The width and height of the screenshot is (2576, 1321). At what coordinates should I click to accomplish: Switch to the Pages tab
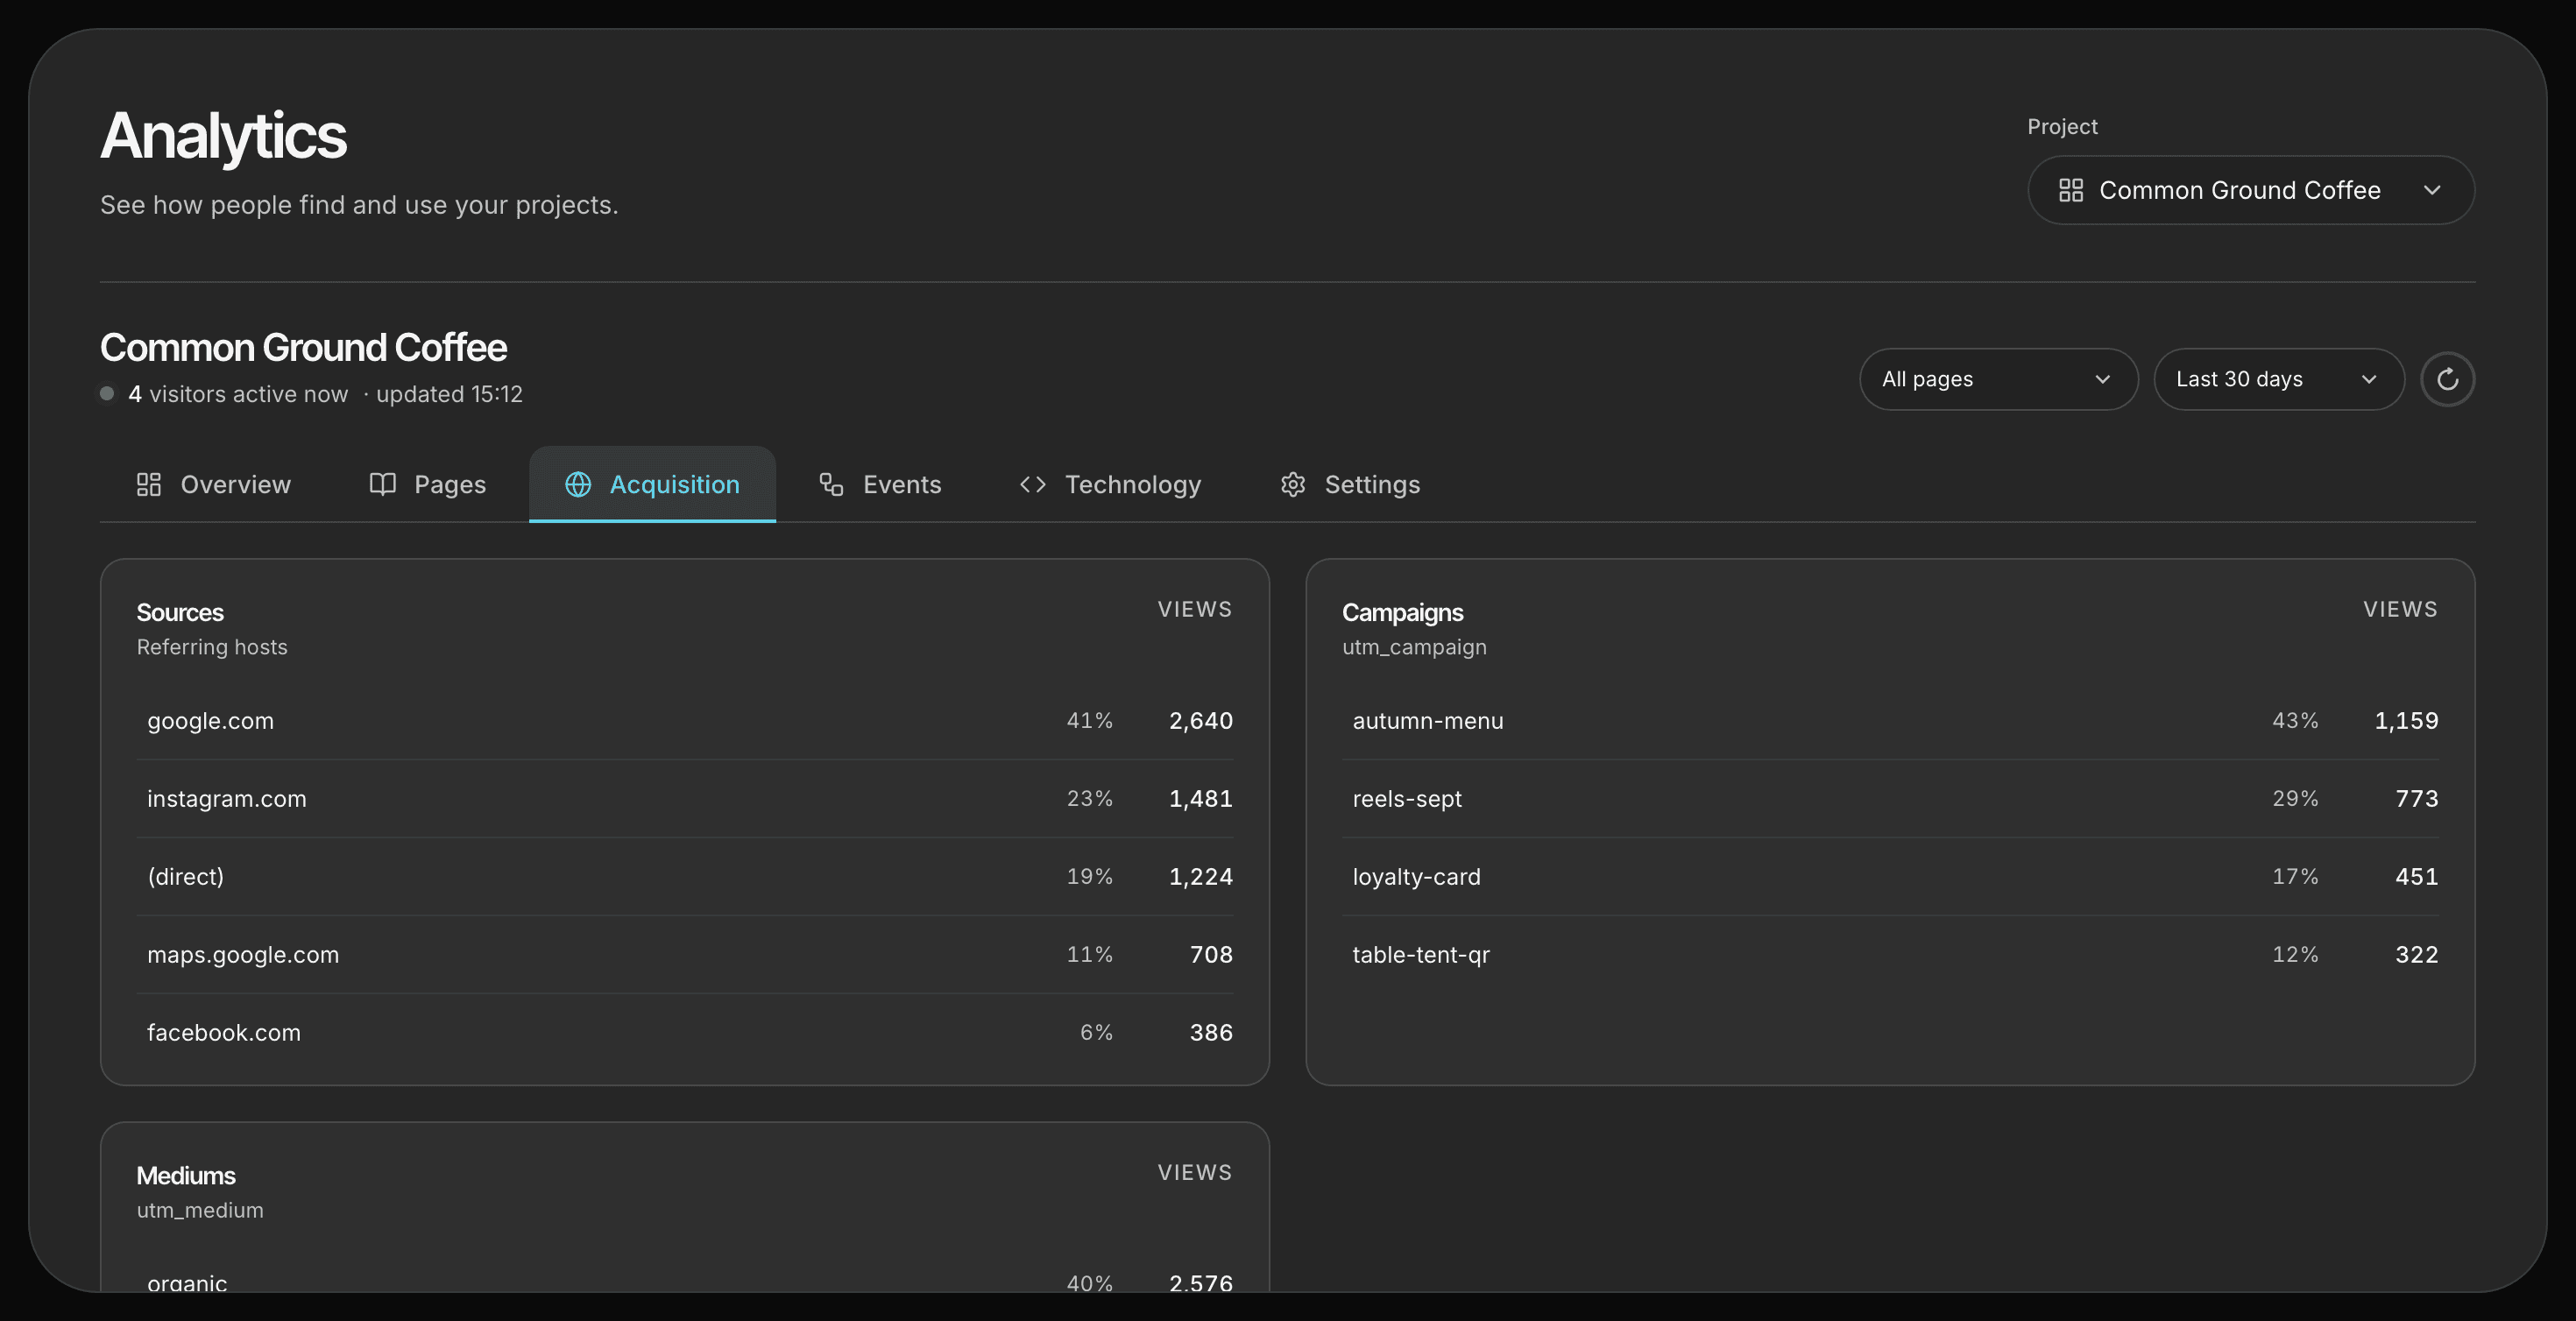(428, 484)
